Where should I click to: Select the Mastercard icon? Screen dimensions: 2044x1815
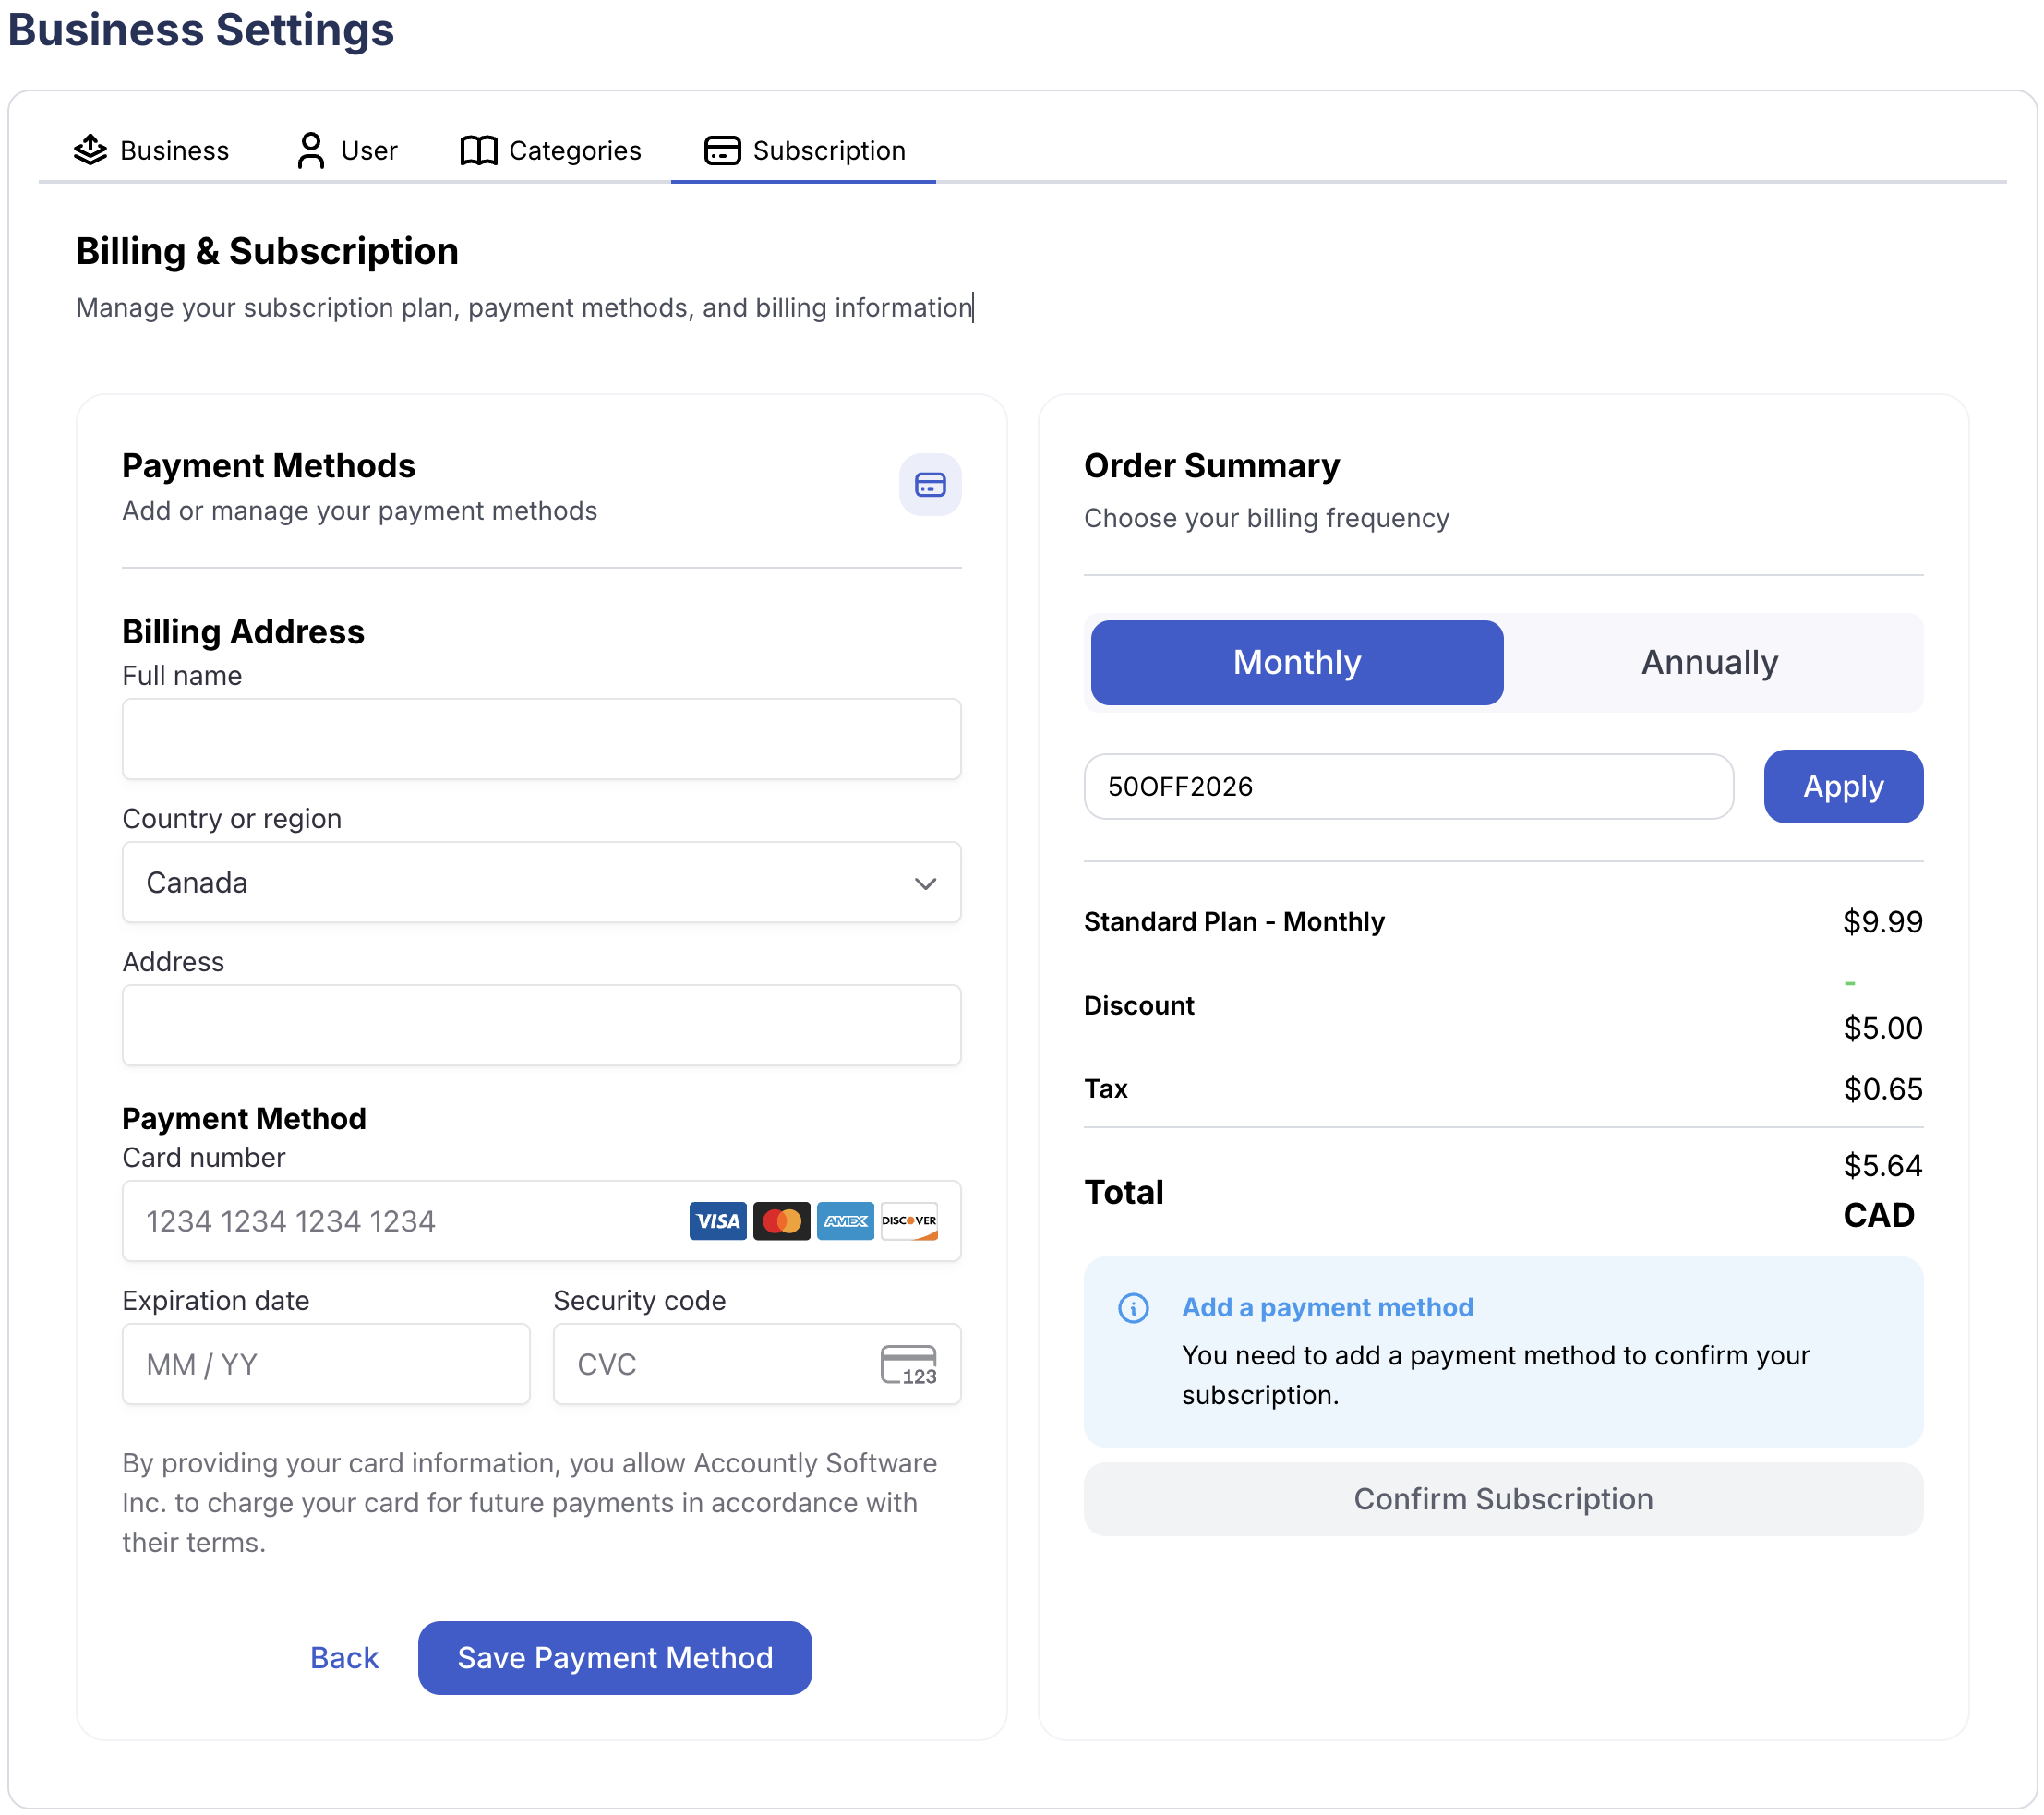point(781,1221)
